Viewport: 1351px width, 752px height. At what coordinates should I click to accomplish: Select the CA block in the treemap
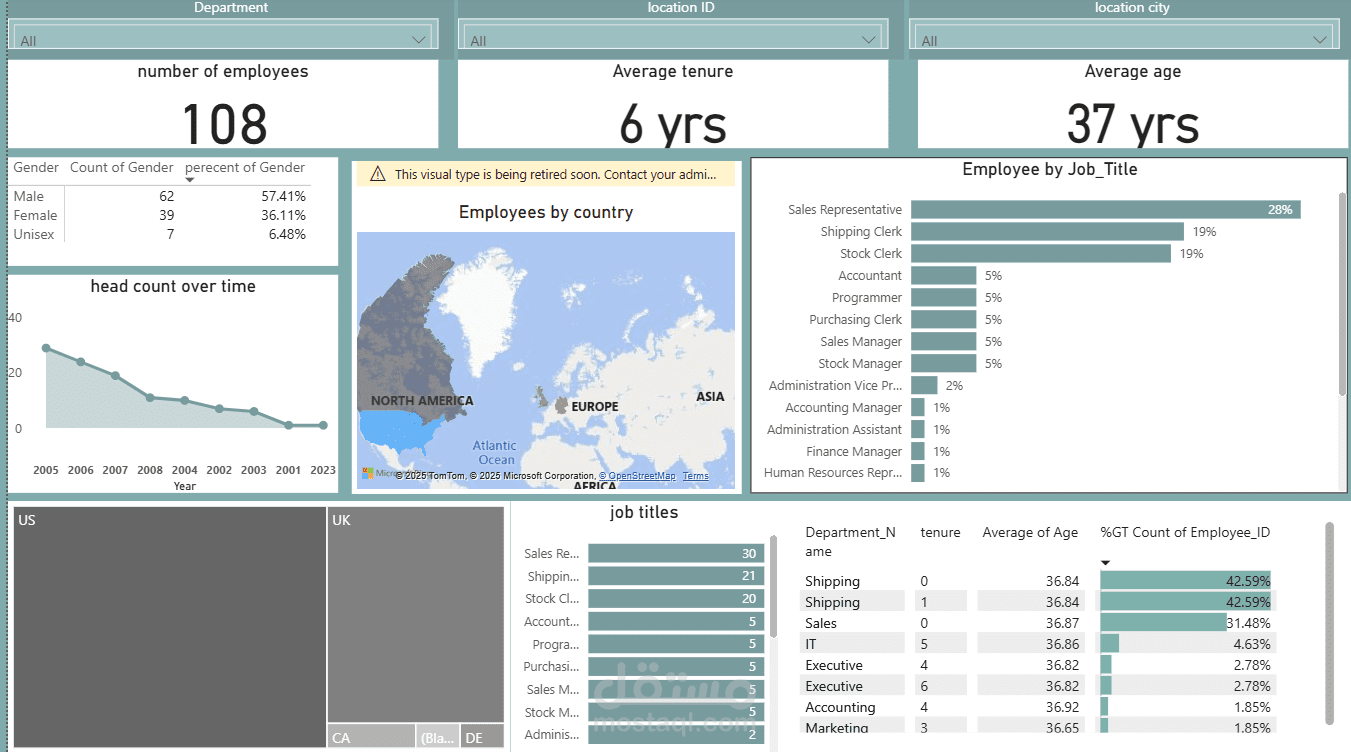[x=371, y=736]
